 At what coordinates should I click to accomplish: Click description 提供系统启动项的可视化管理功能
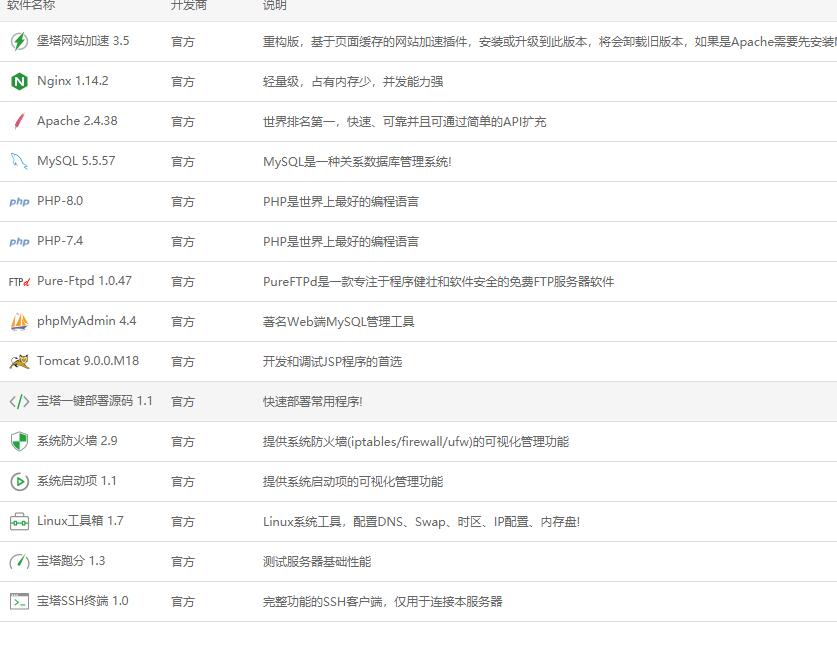pos(353,482)
